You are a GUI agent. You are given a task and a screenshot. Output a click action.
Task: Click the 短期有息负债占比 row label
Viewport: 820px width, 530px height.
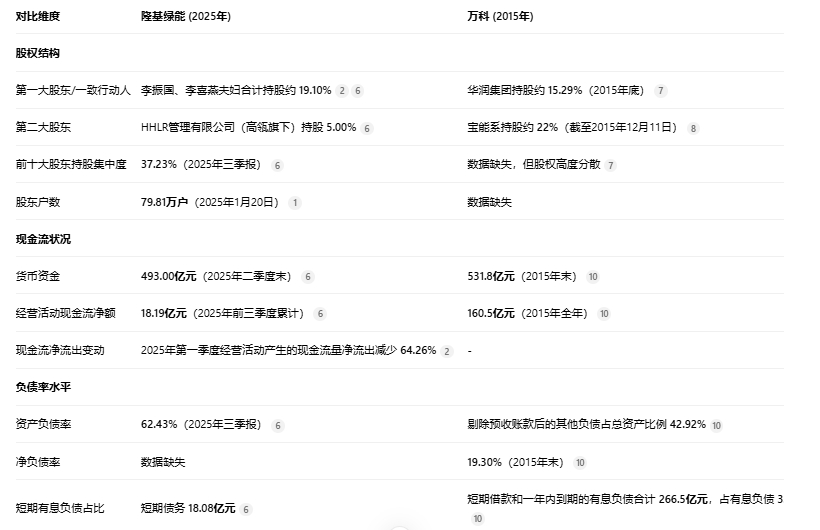pyautogui.click(x=60, y=509)
